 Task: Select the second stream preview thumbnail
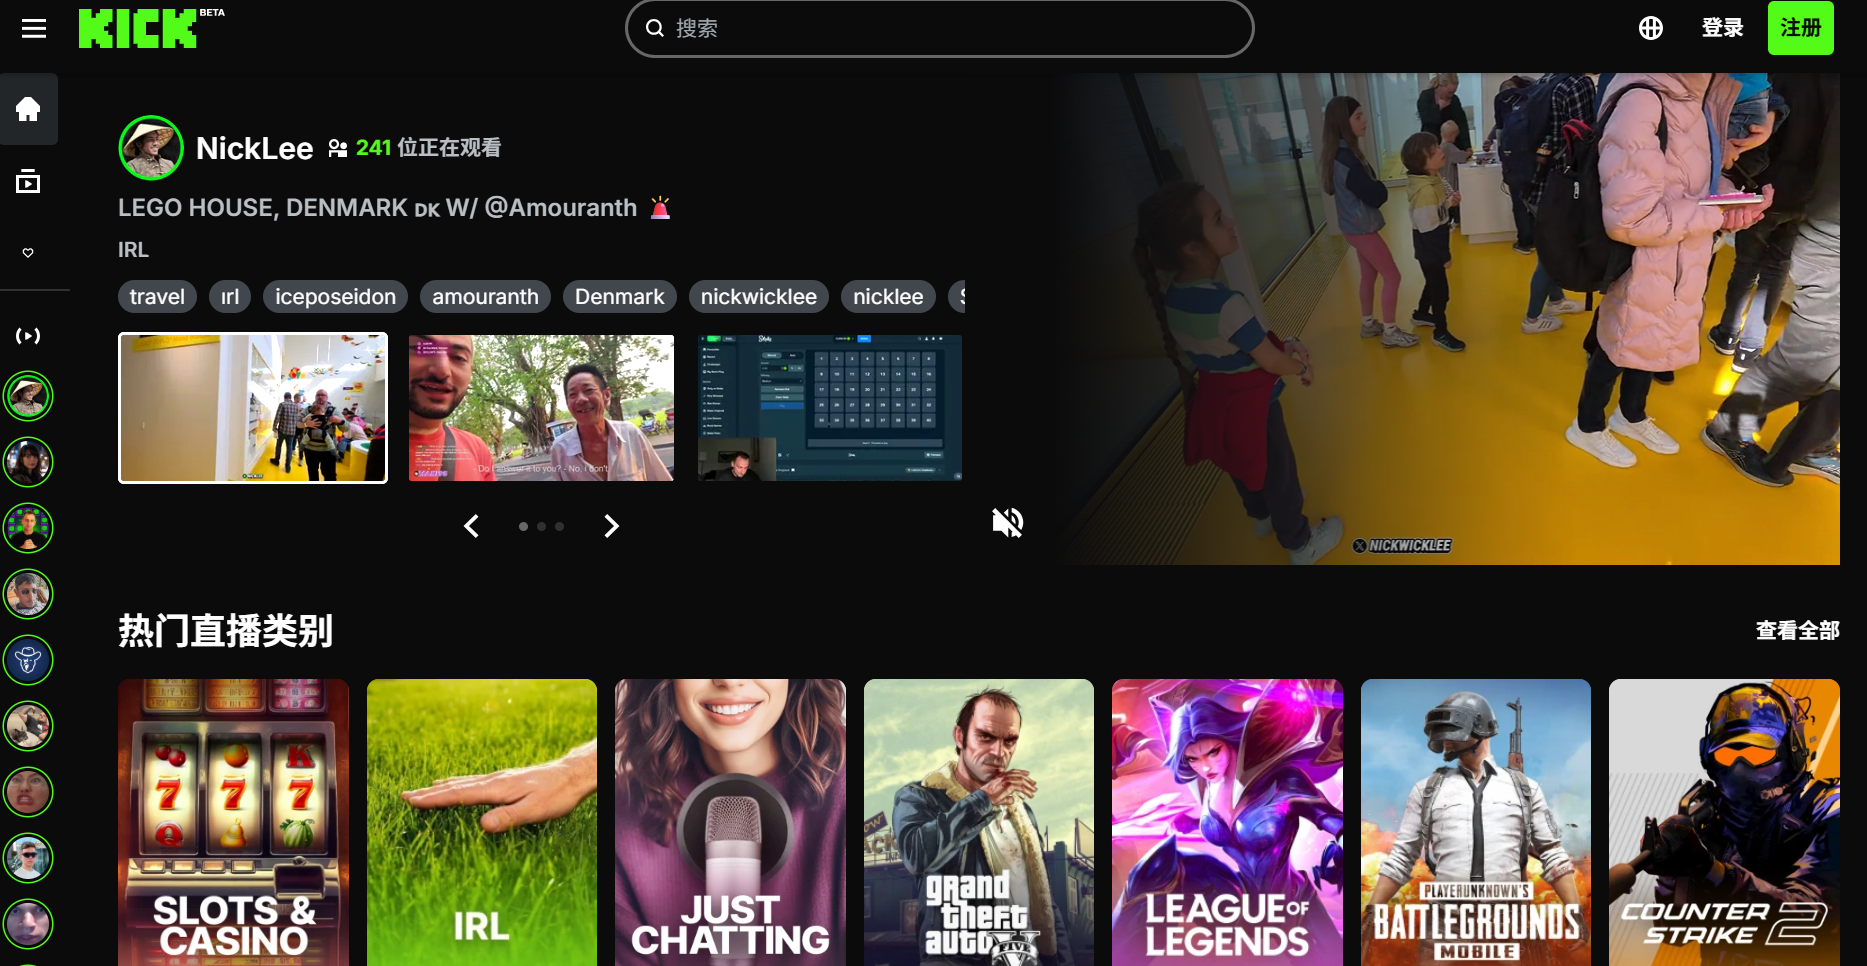(x=541, y=408)
